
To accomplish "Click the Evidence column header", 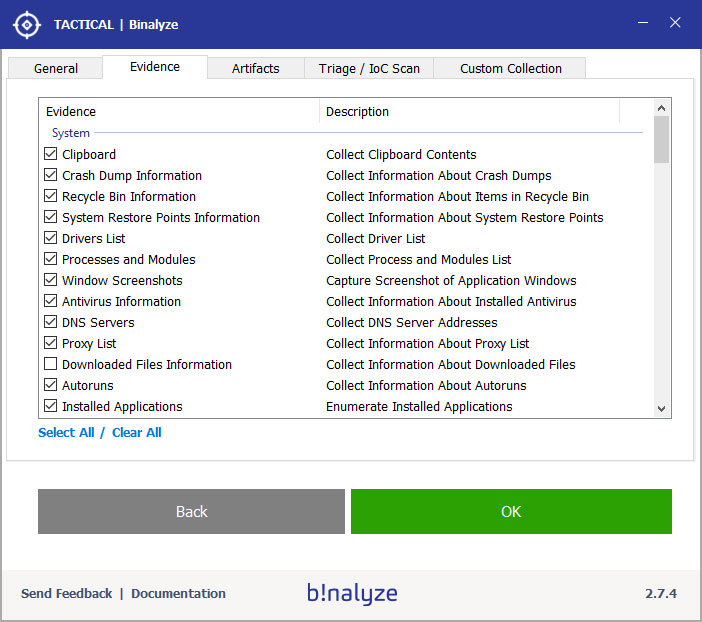I will [x=179, y=112].
